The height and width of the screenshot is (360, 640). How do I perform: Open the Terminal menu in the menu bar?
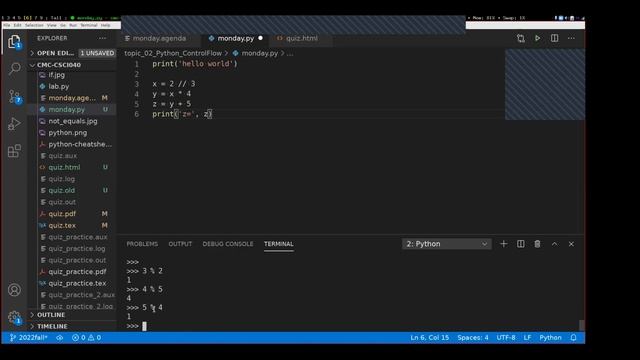pos(89,25)
